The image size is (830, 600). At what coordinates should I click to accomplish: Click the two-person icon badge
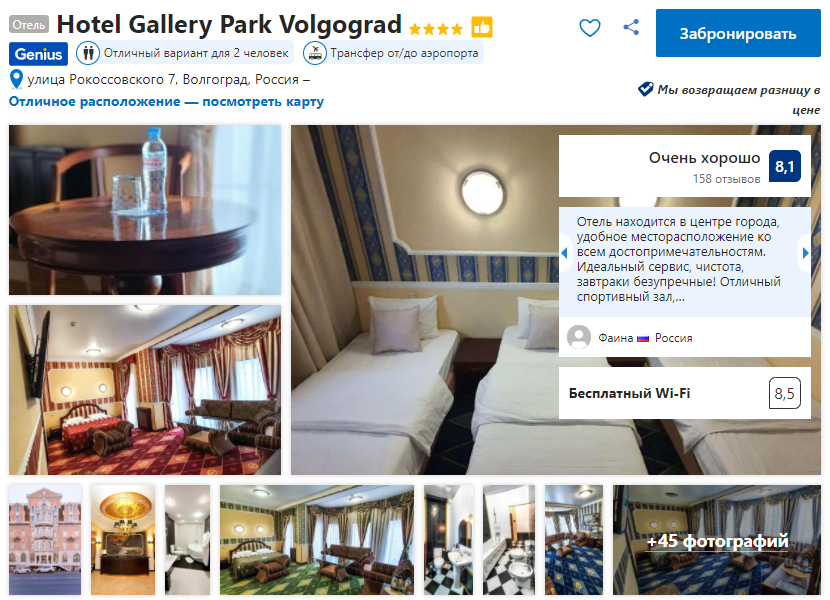(88, 53)
